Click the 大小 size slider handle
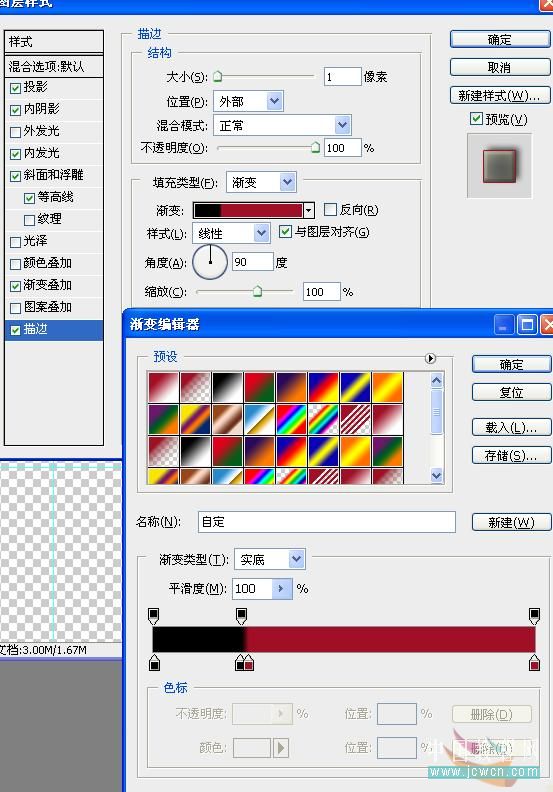553x792 pixels. pyautogui.click(x=217, y=76)
